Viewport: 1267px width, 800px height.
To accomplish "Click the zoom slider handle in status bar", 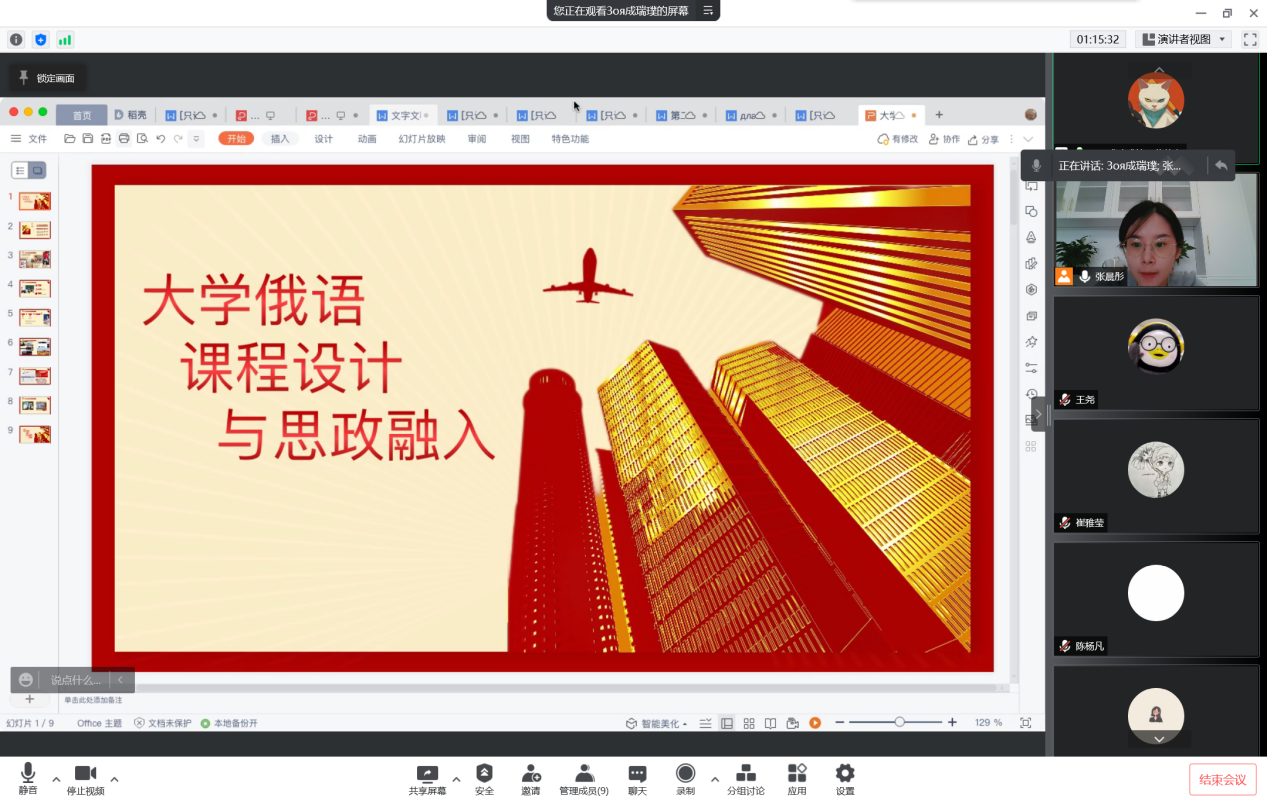I will coord(900,722).
